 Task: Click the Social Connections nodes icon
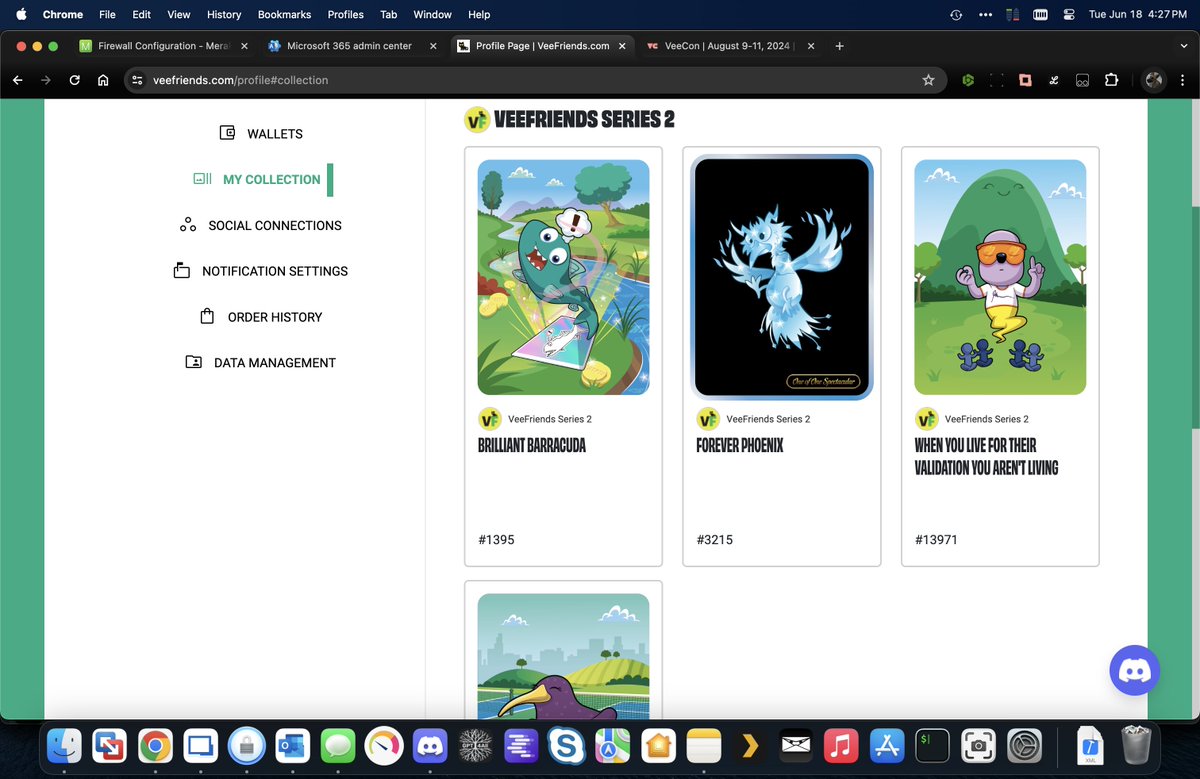pyautogui.click(x=188, y=225)
